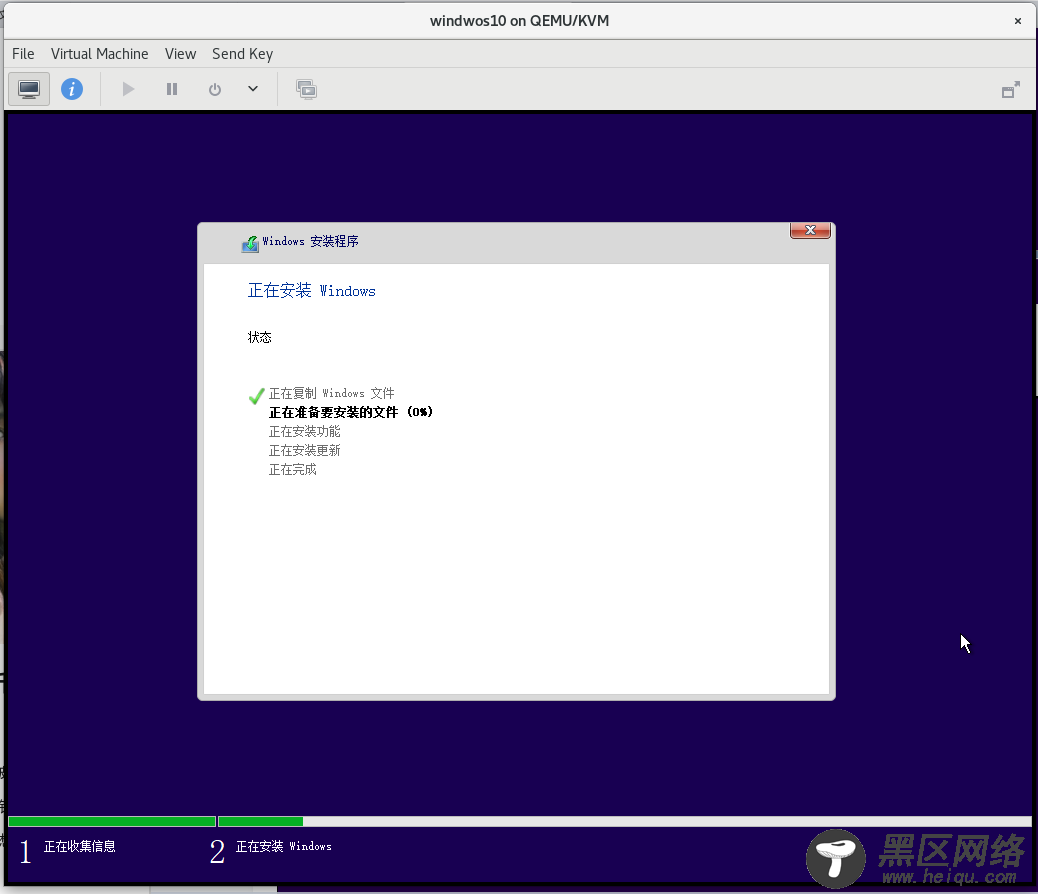Click the 'Windows 安装程序' dialog title

click(310, 242)
